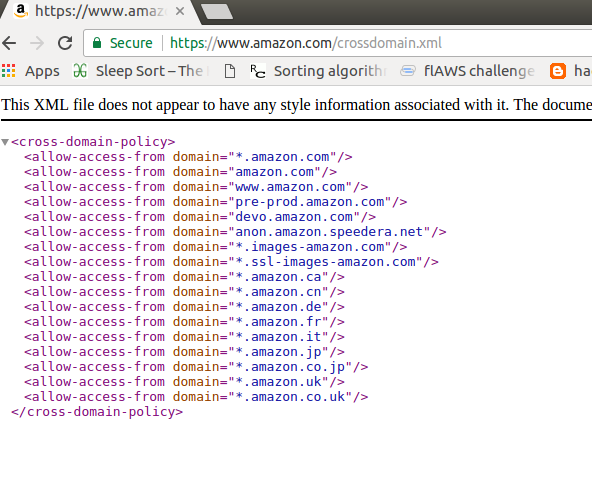Select the *.amazon.it domain line

pyautogui.click(x=185, y=337)
